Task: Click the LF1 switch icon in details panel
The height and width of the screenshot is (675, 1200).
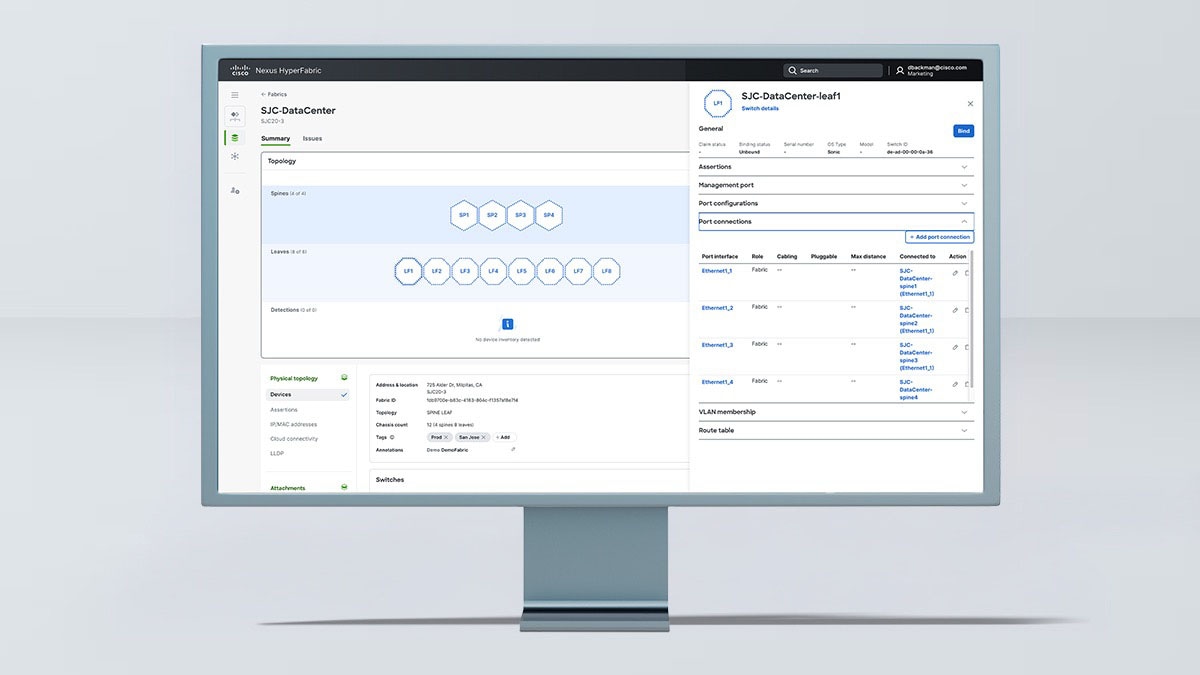Action: 718,102
